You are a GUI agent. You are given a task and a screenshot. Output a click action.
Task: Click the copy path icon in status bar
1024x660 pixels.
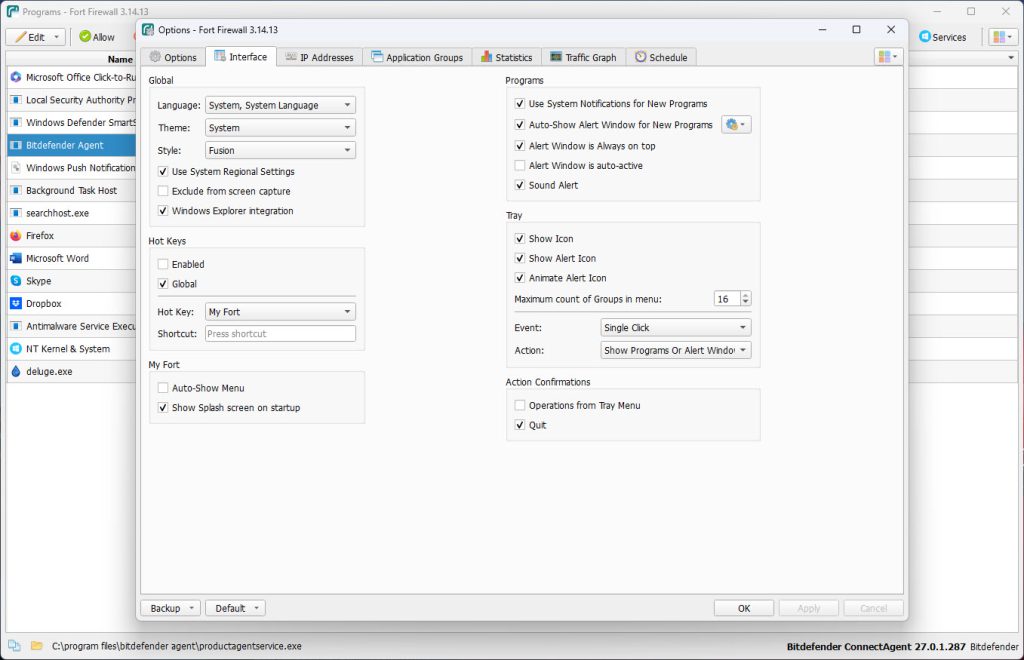[14, 646]
